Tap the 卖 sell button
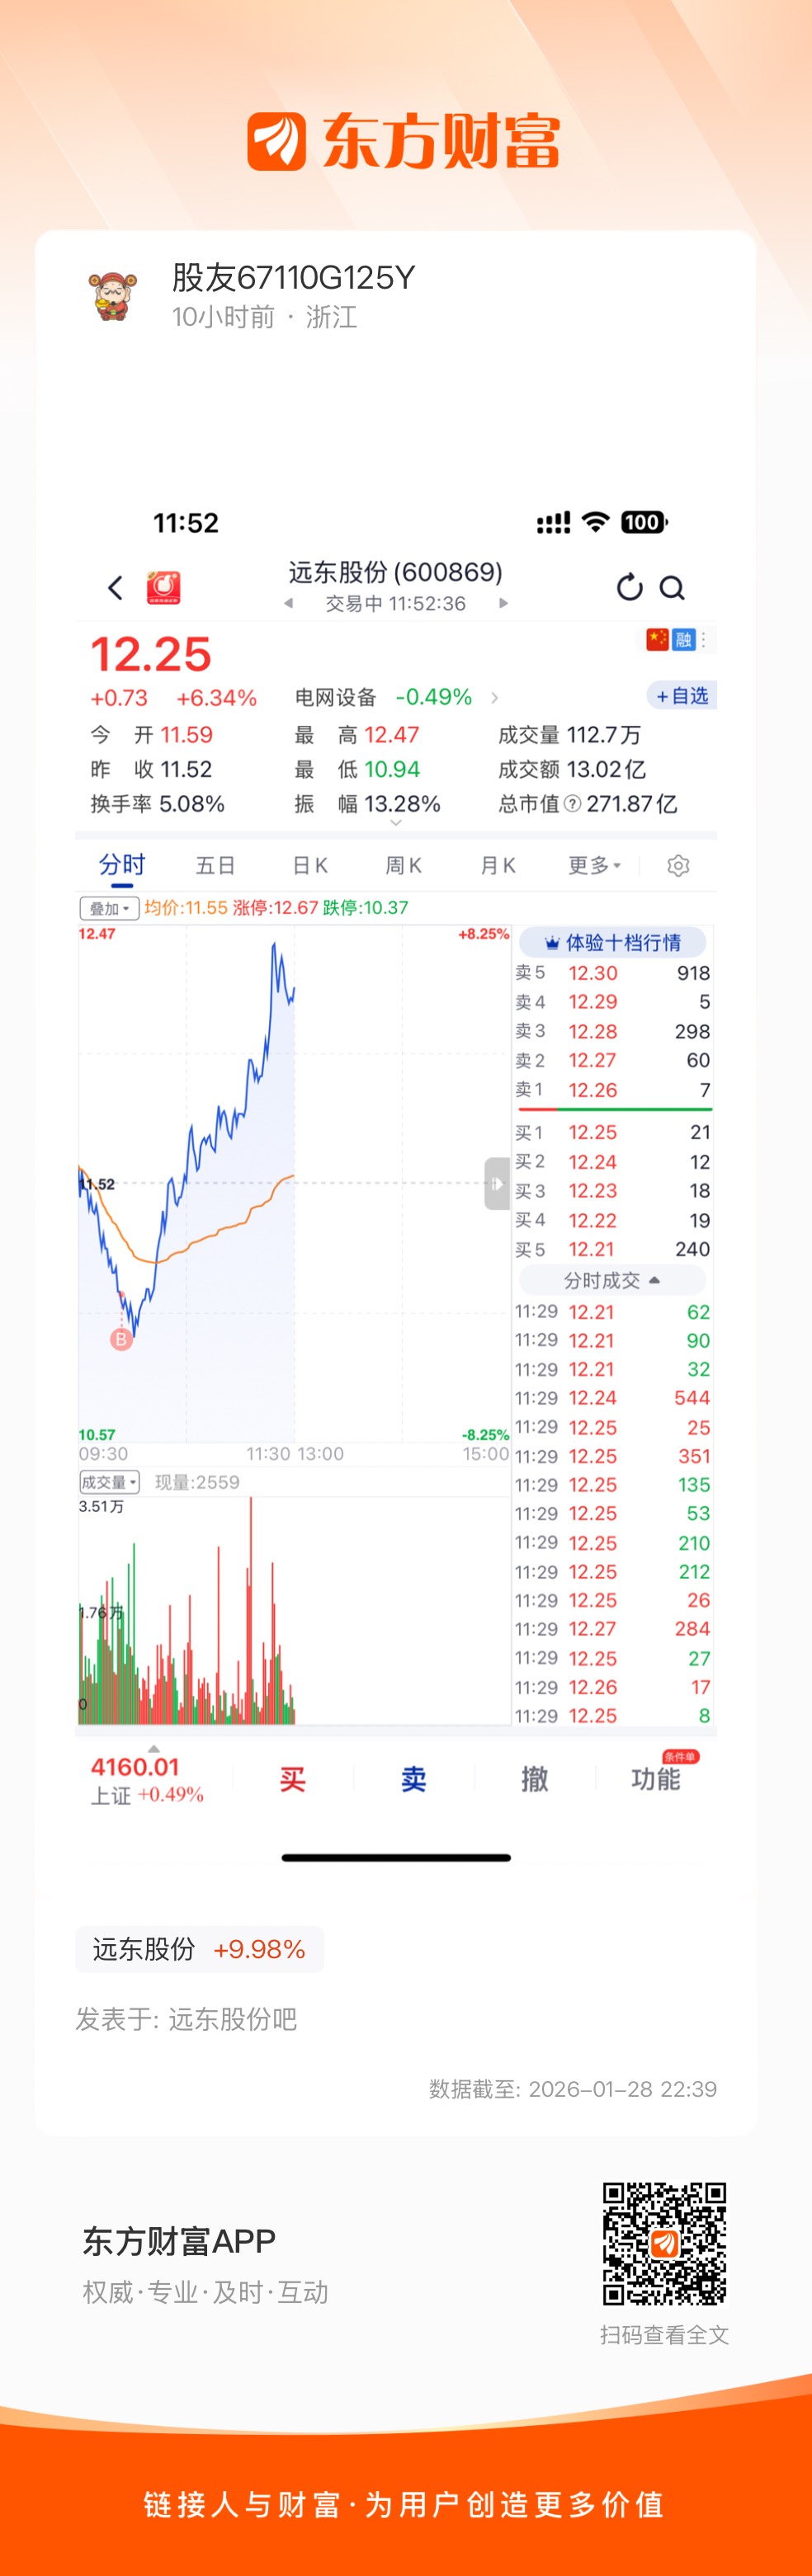This screenshot has height=2576, width=812. tap(414, 1779)
